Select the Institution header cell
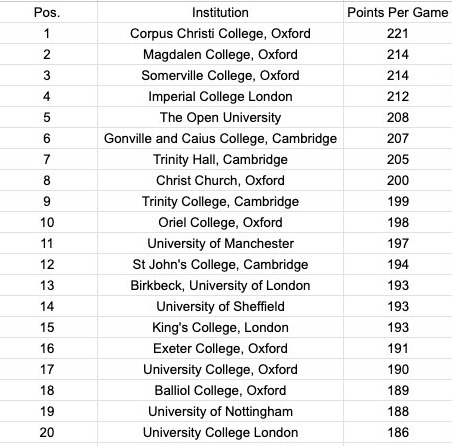The height and width of the screenshot is (446, 452). (x=220, y=12)
